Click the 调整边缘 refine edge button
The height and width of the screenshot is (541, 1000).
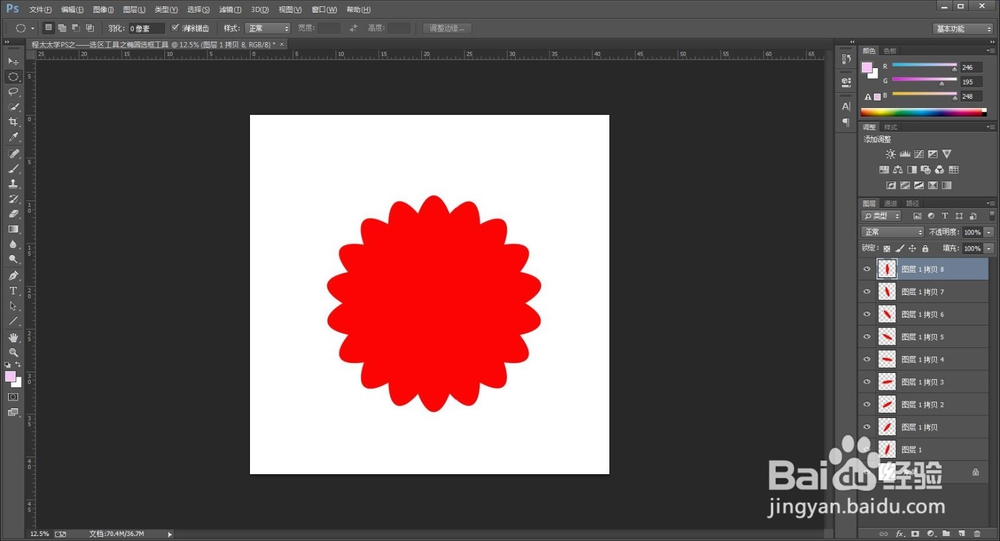coord(447,28)
